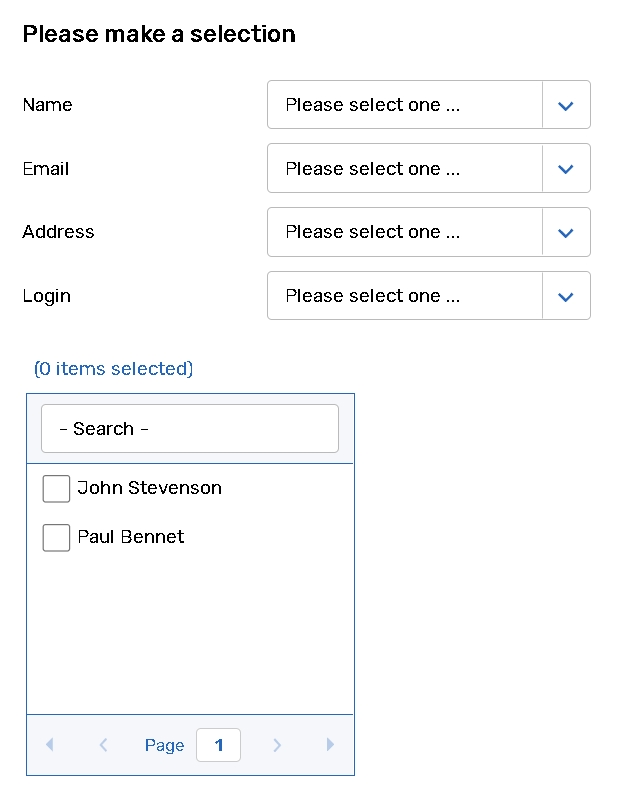Open the Name 'Please select one' combo box
This screenshot has height=790, width=621.
point(404,105)
